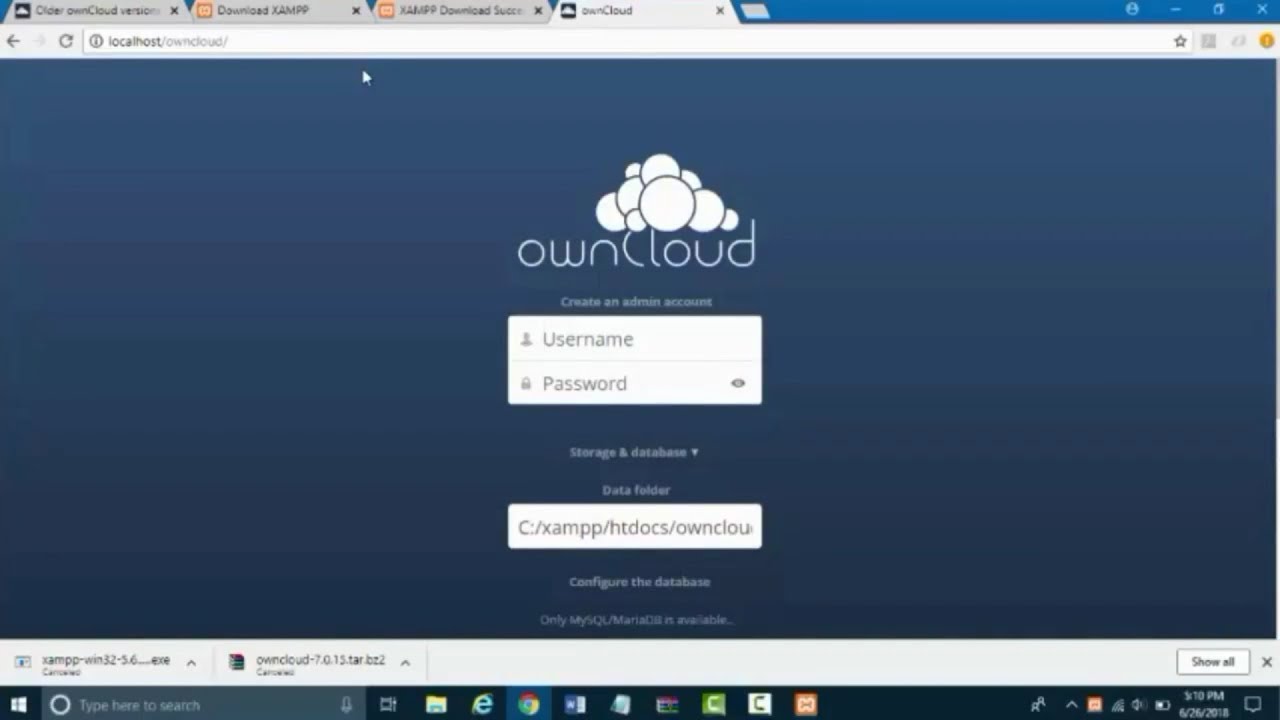
Task: Bookmark this page with the star icon
Action: pyautogui.click(x=1180, y=41)
